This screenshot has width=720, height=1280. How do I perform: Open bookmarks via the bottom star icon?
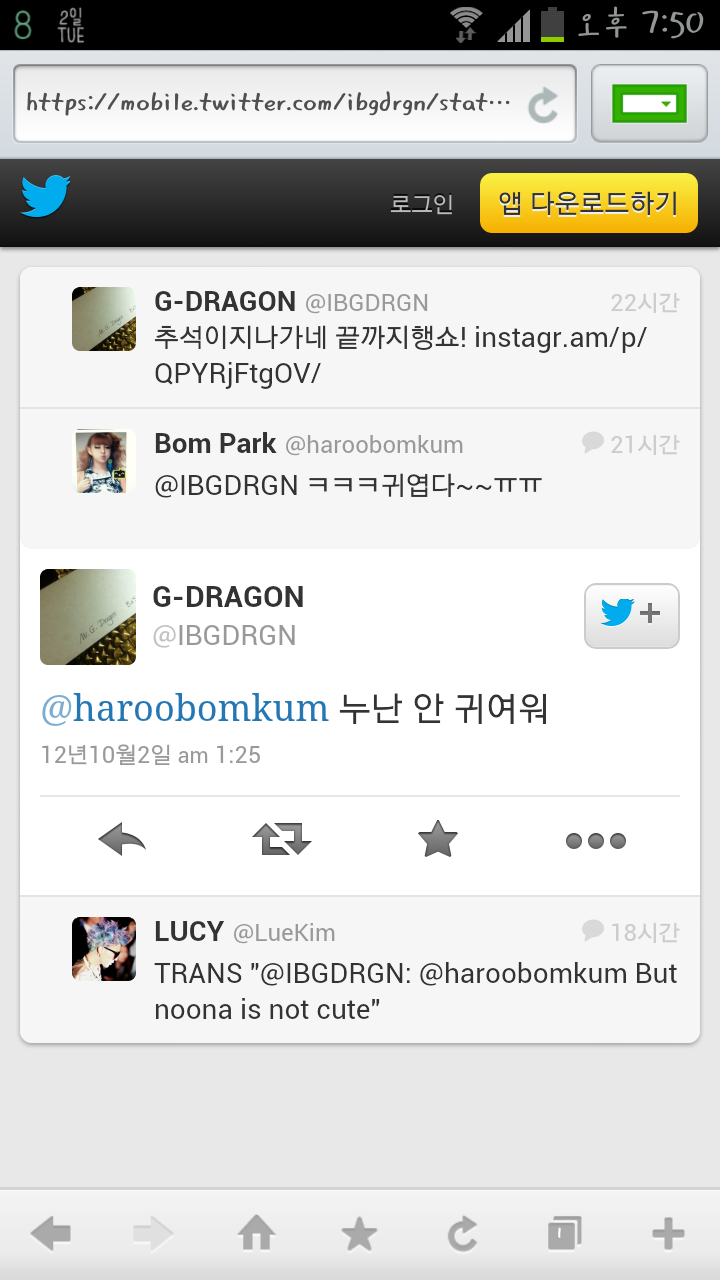click(359, 1235)
